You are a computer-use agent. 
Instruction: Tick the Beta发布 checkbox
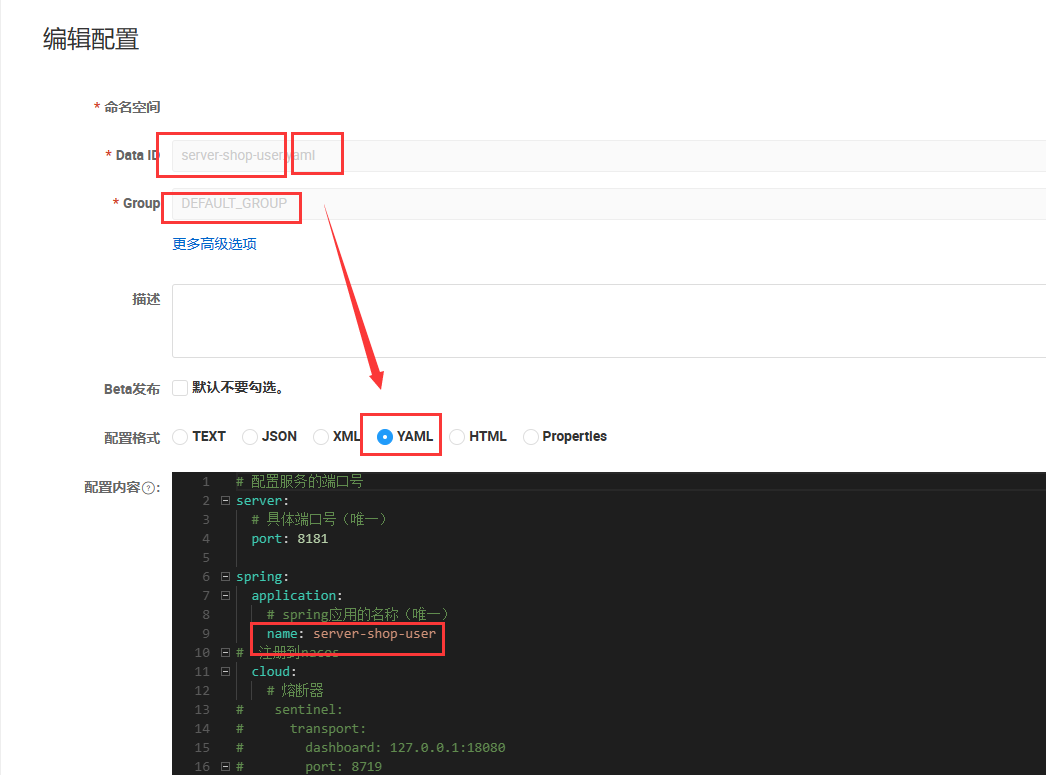pos(180,388)
